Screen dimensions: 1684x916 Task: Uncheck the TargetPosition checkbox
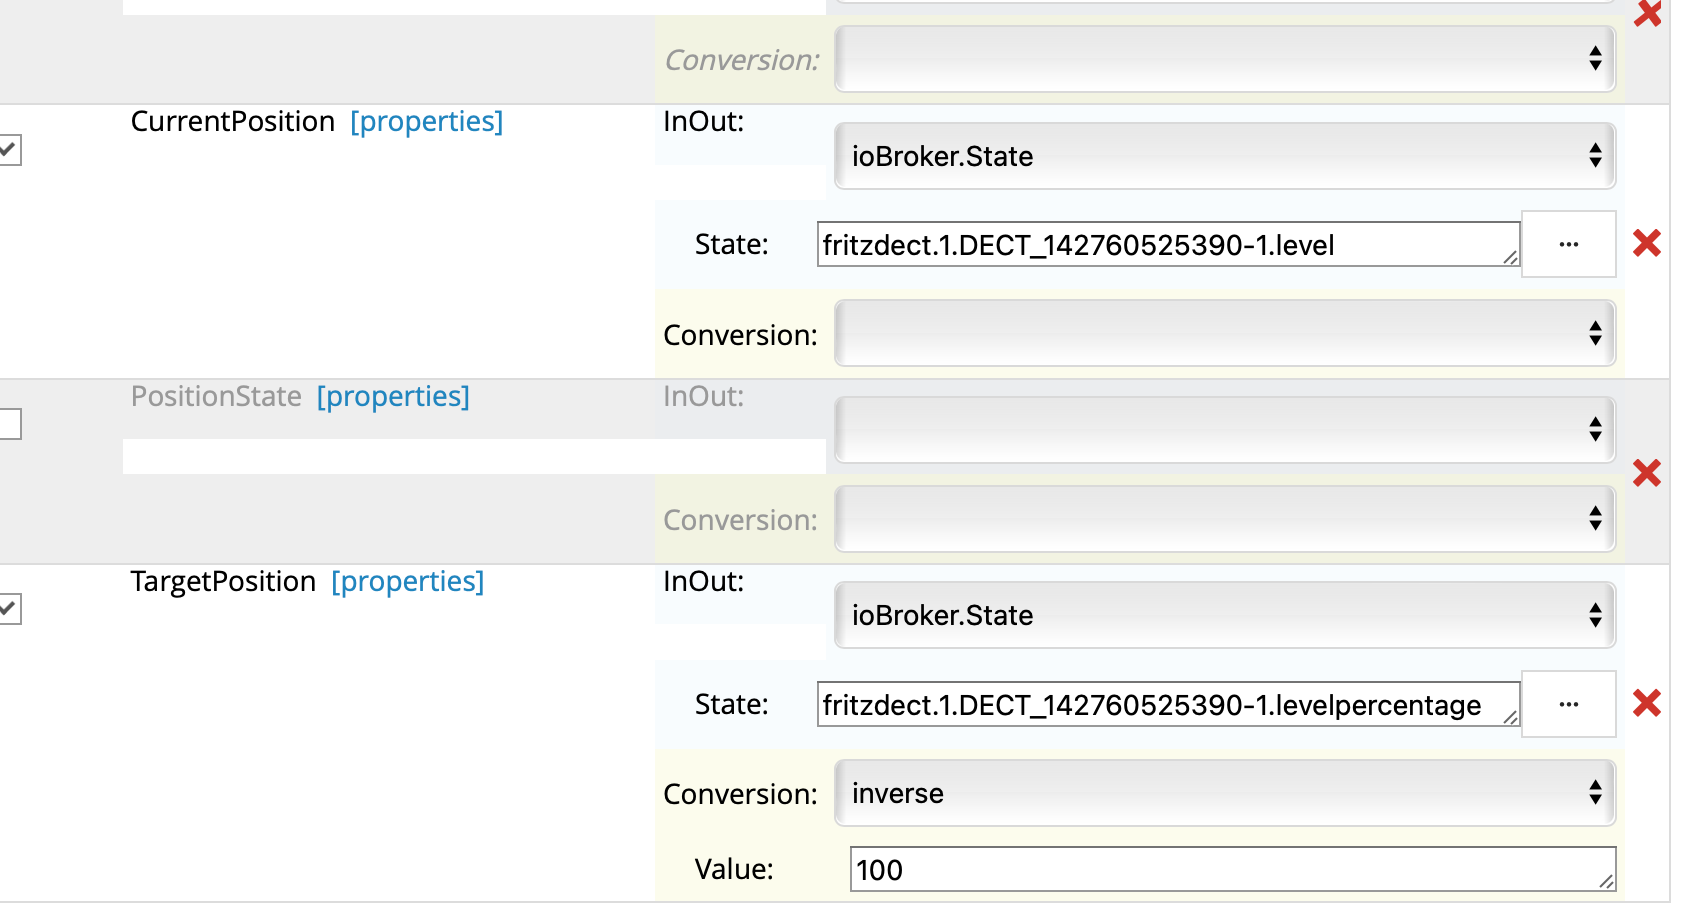click(x=9, y=609)
